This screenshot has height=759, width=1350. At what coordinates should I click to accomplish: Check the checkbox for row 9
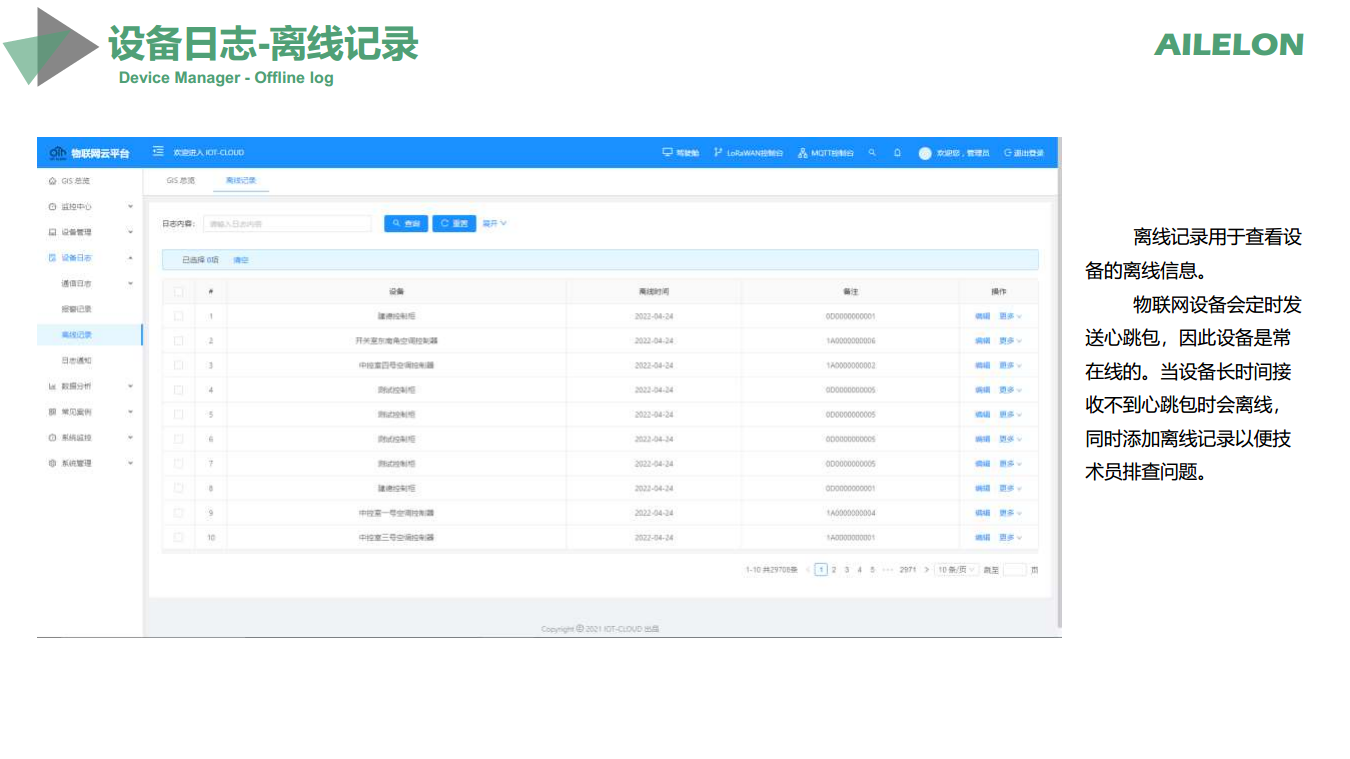tap(179, 513)
